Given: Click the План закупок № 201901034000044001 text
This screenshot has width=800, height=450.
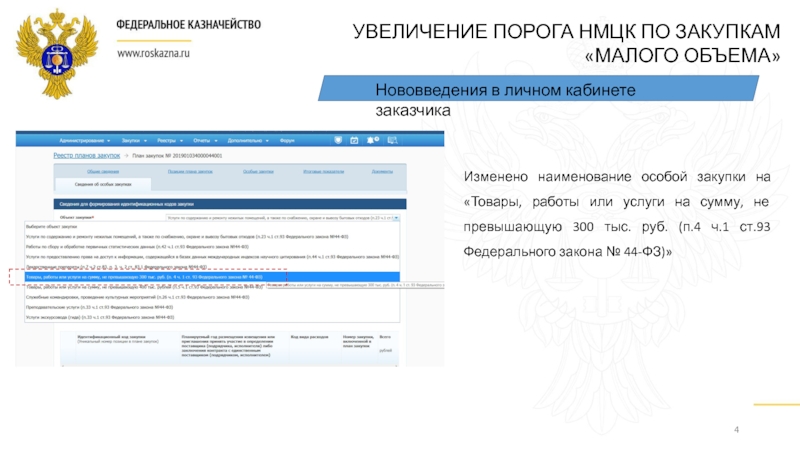Looking at the screenshot, I should [x=177, y=156].
